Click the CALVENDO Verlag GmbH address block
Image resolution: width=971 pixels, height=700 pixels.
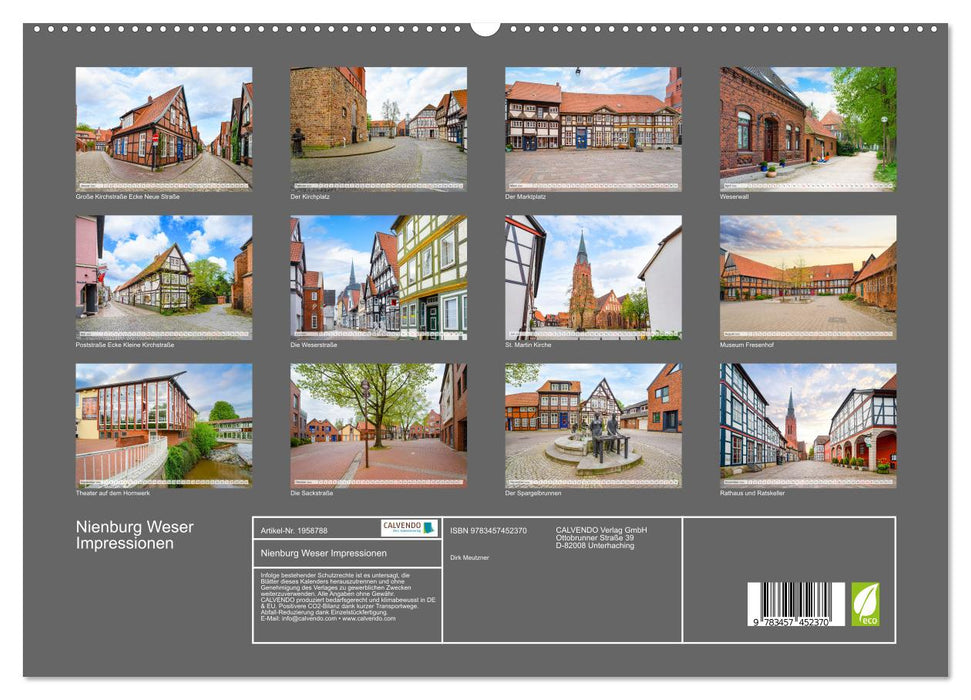(x=601, y=537)
